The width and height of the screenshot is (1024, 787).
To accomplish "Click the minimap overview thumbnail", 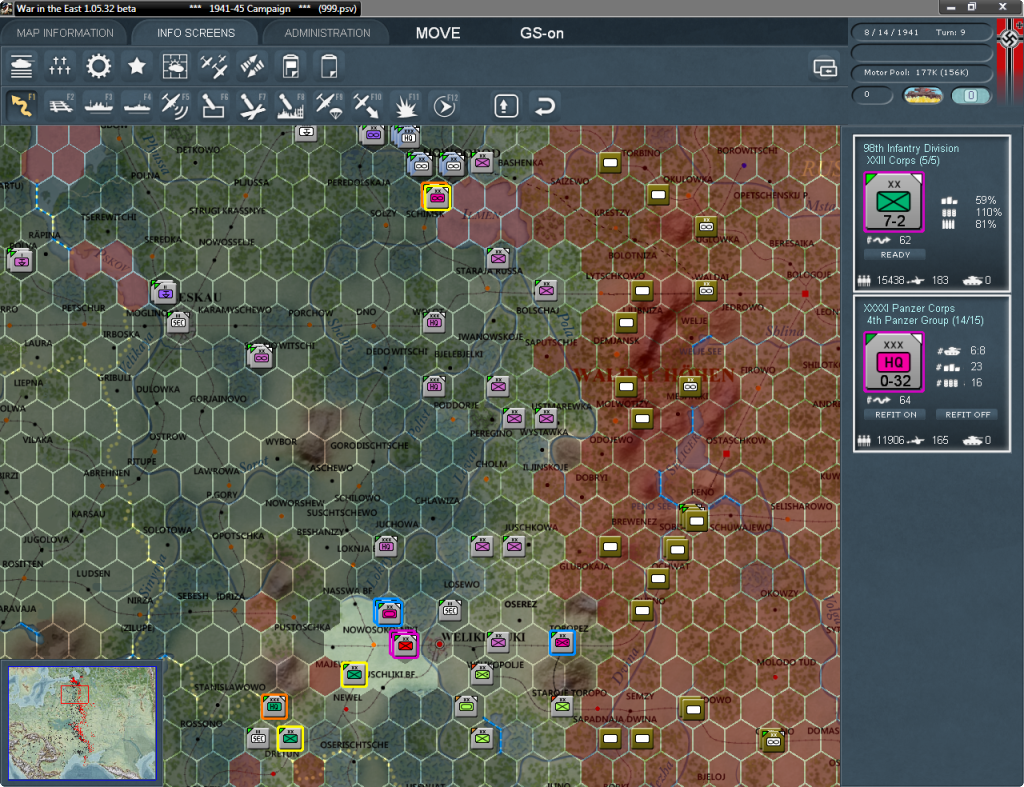I will pyautogui.click(x=82, y=722).
